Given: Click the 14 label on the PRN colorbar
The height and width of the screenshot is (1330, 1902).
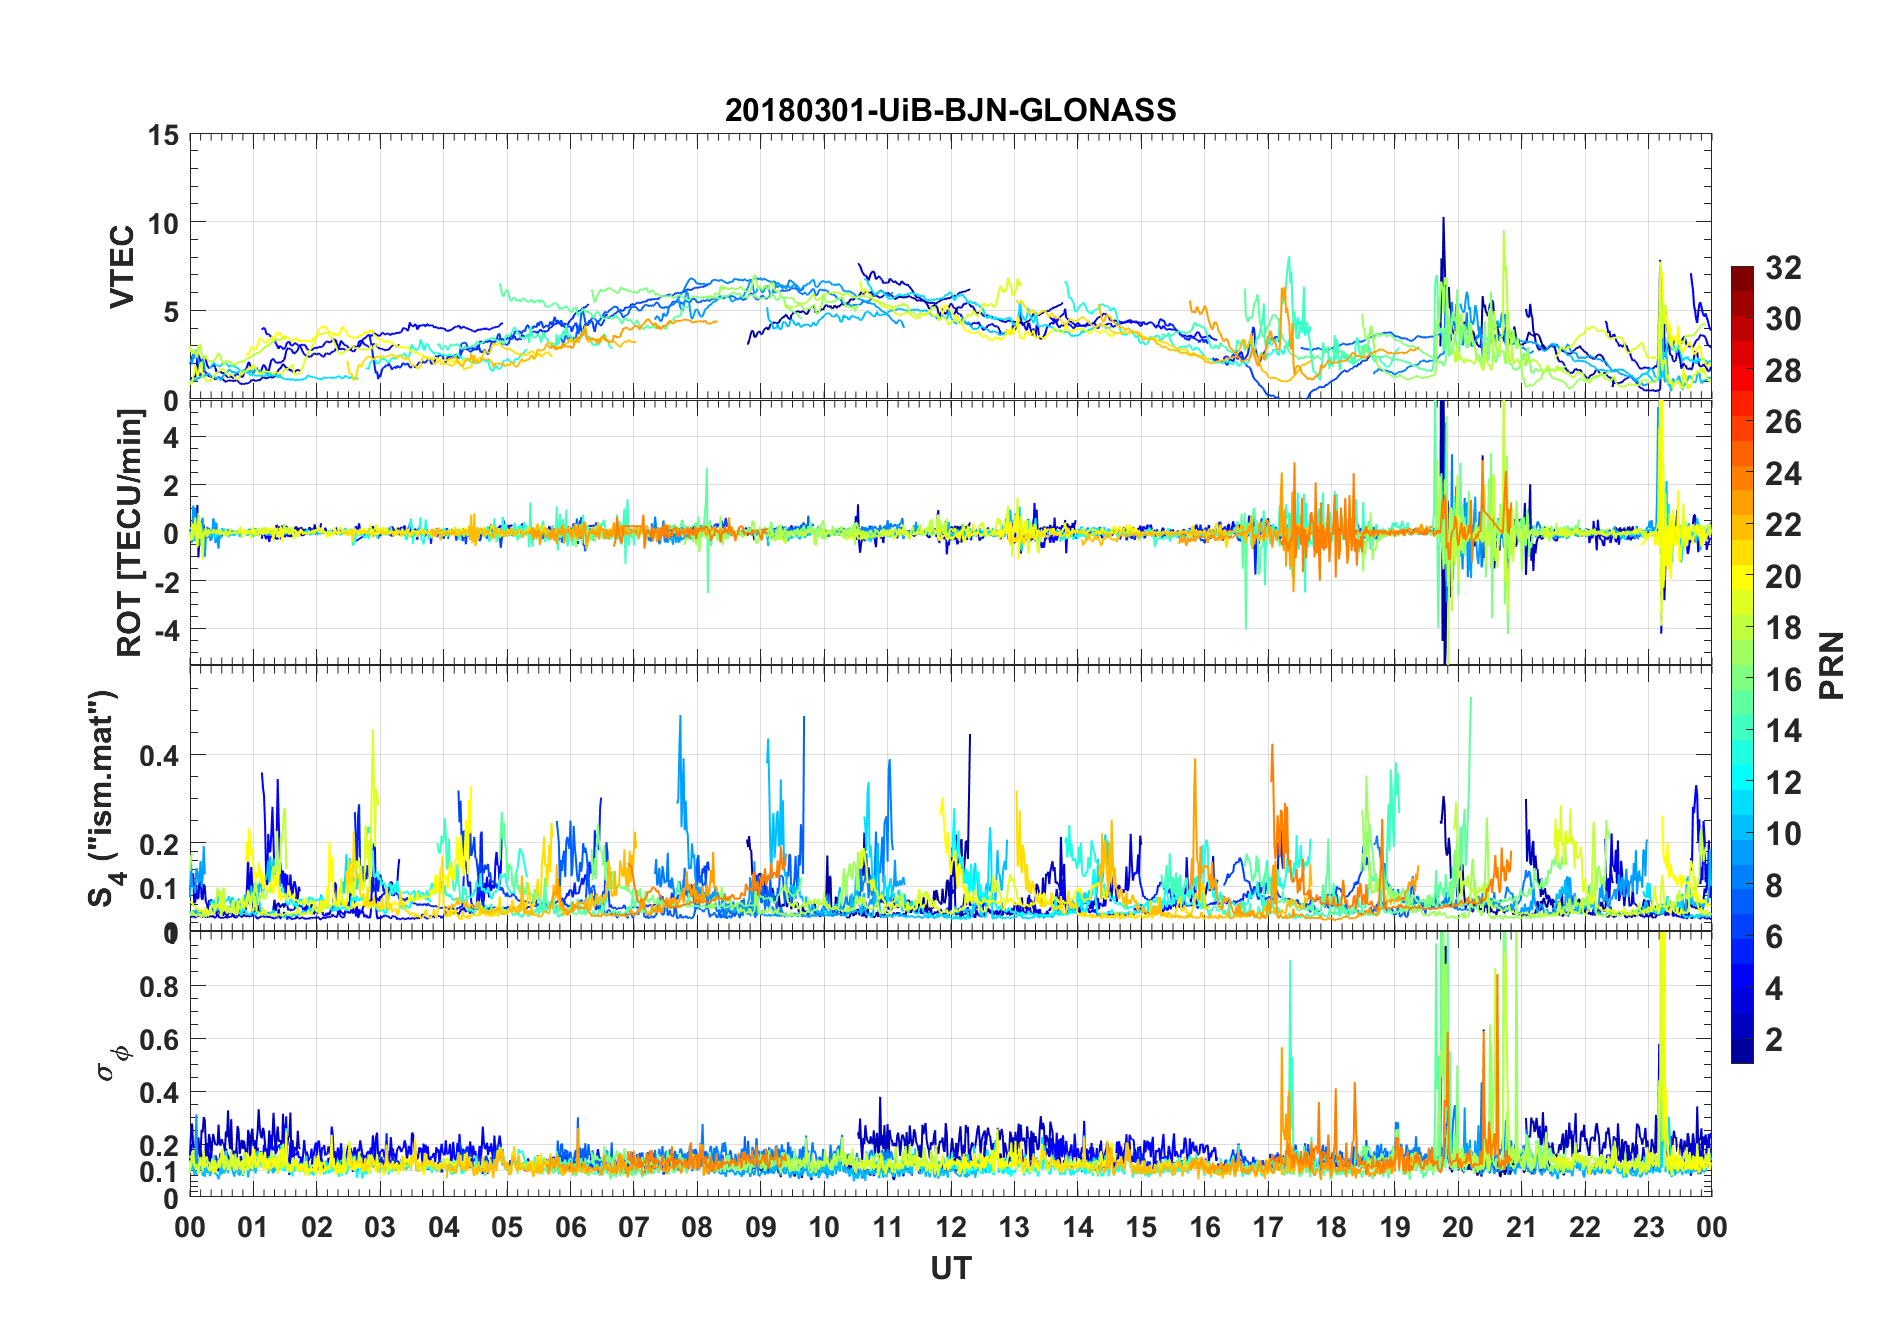Looking at the screenshot, I should tap(1784, 731).
